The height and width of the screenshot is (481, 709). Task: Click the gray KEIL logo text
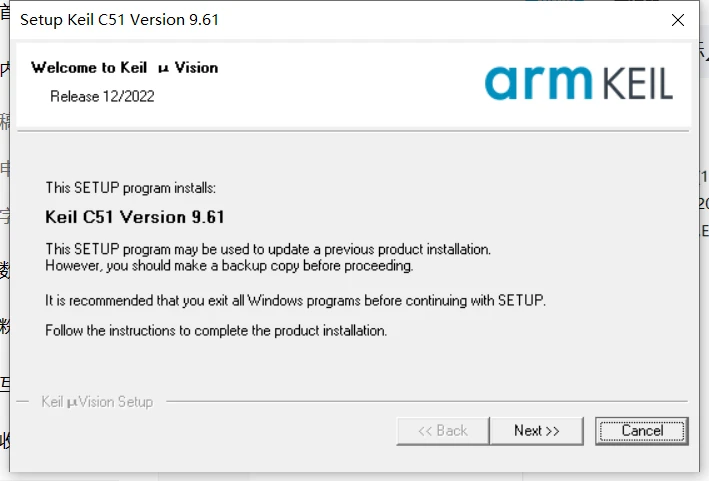click(634, 82)
